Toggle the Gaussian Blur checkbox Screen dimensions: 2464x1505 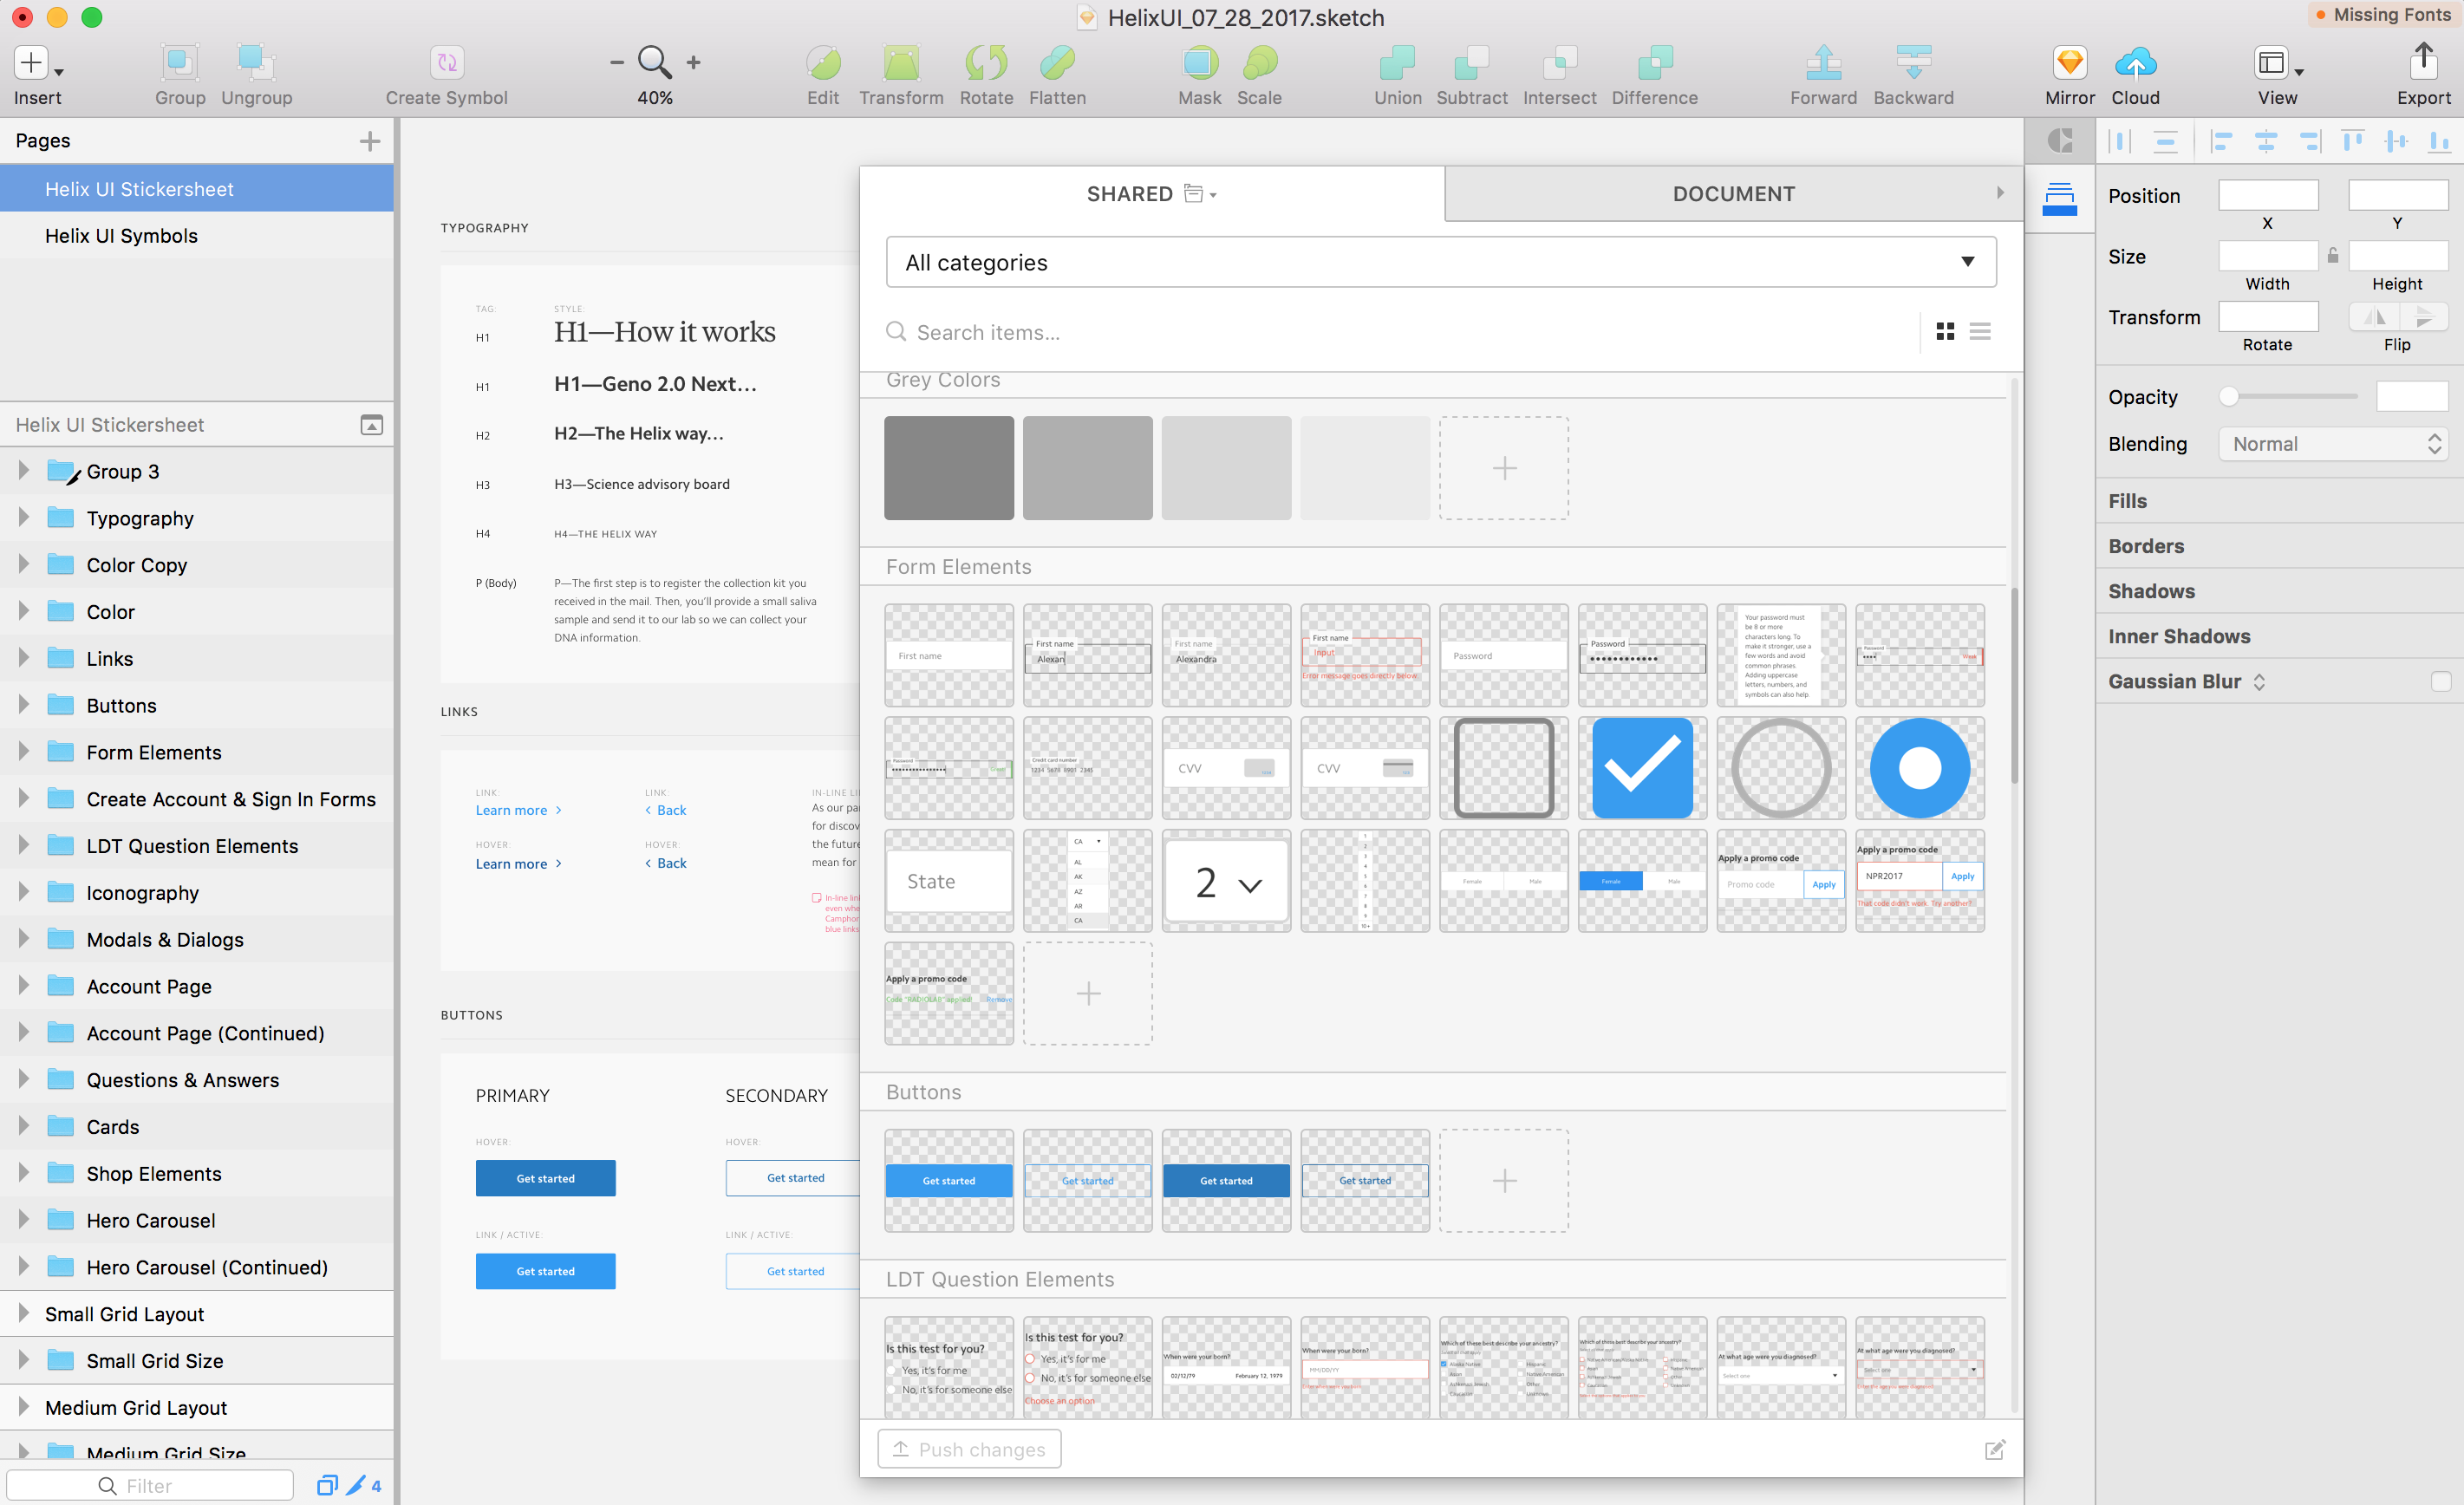click(x=2441, y=681)
